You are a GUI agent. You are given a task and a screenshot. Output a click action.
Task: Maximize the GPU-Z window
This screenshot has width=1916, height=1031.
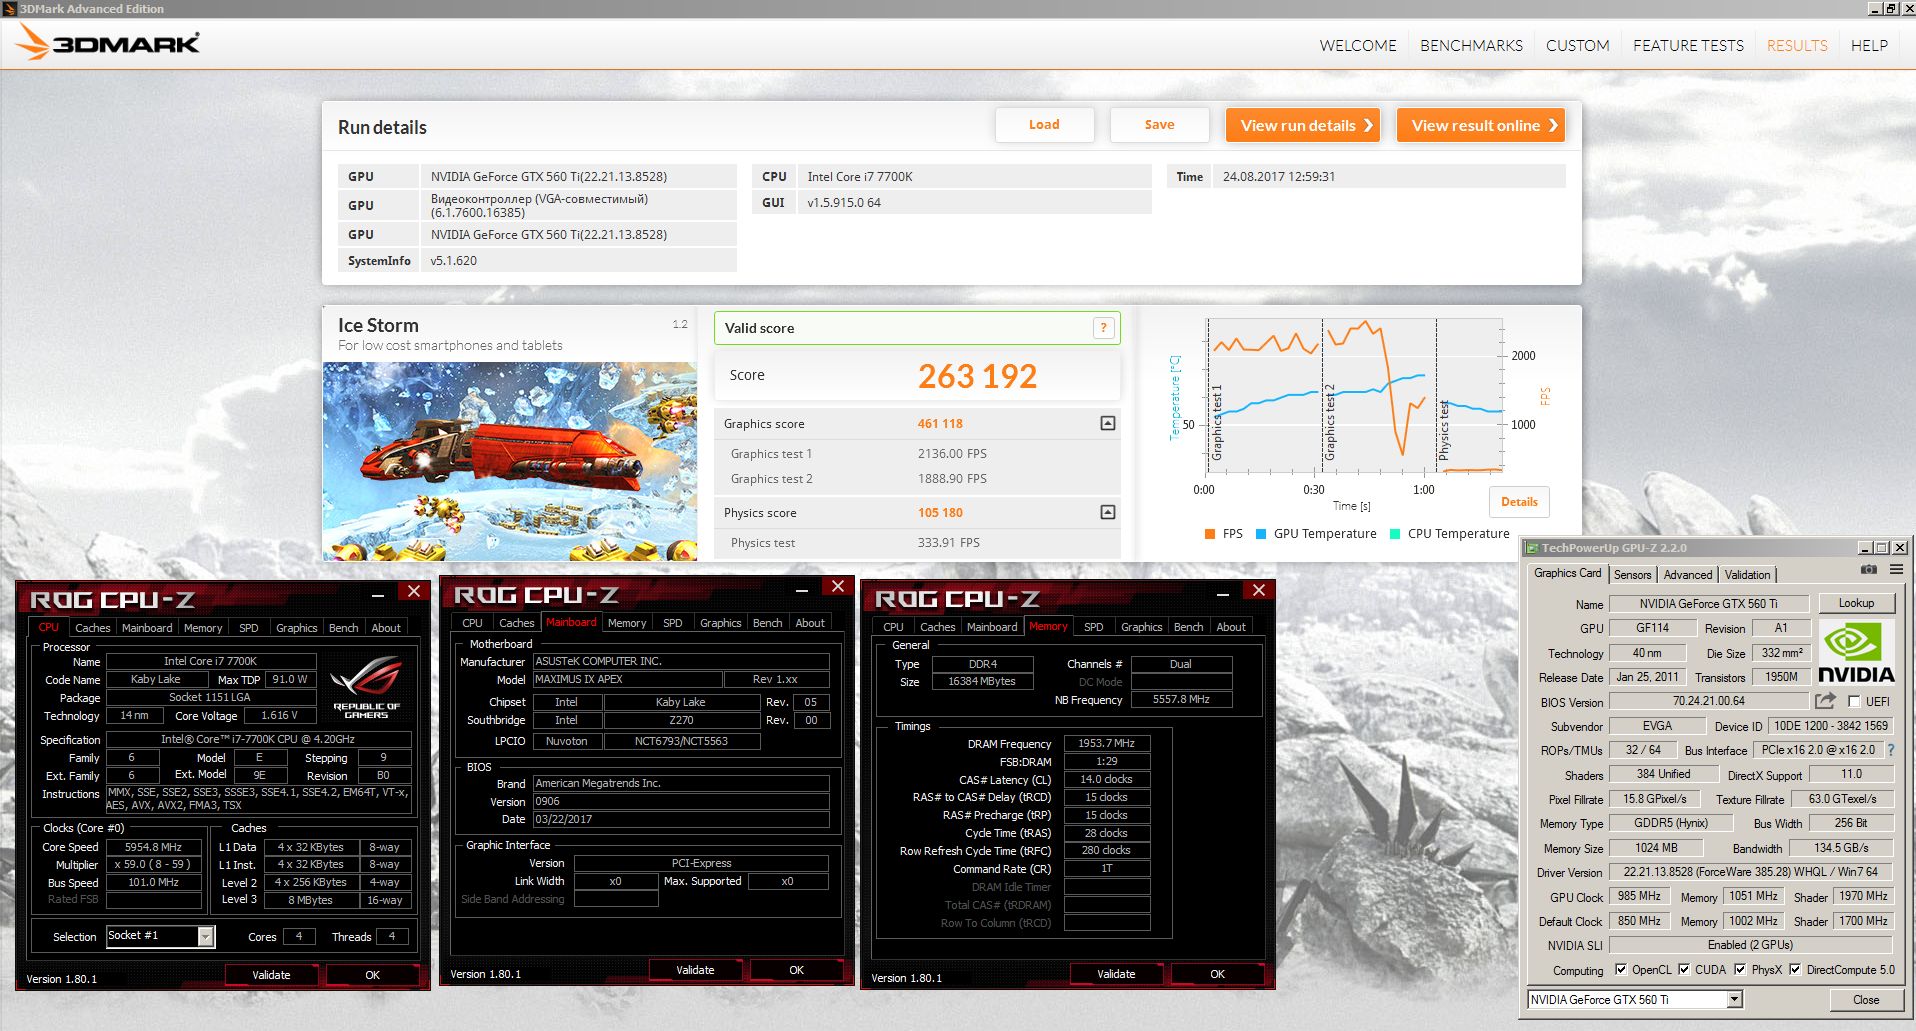1882,548
